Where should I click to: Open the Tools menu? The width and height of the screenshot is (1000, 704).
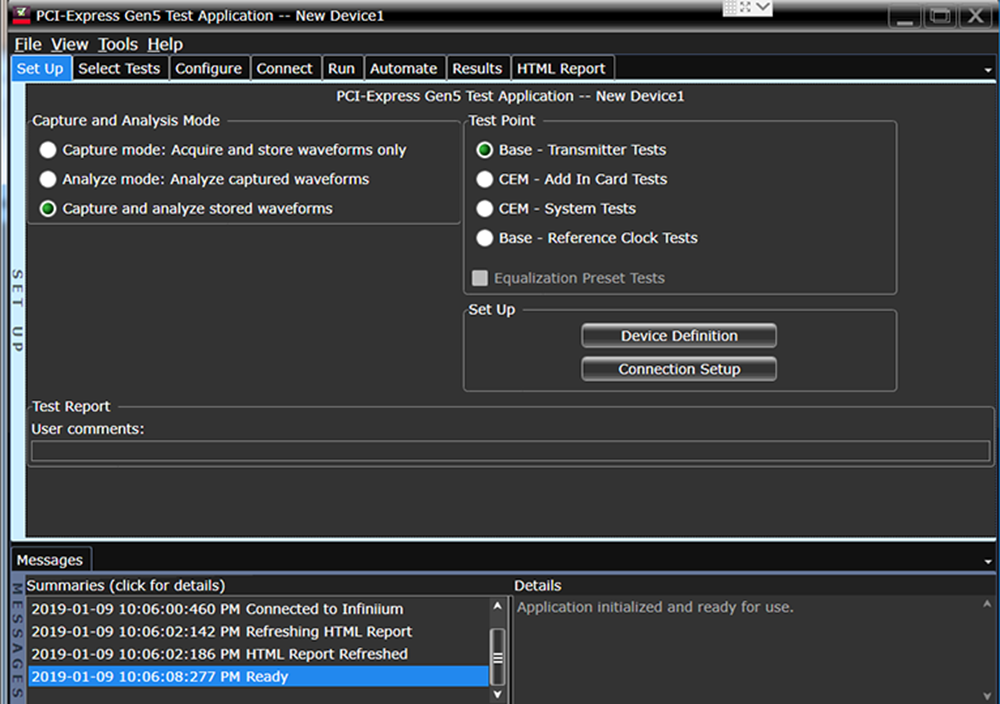[x=118, y=44]
